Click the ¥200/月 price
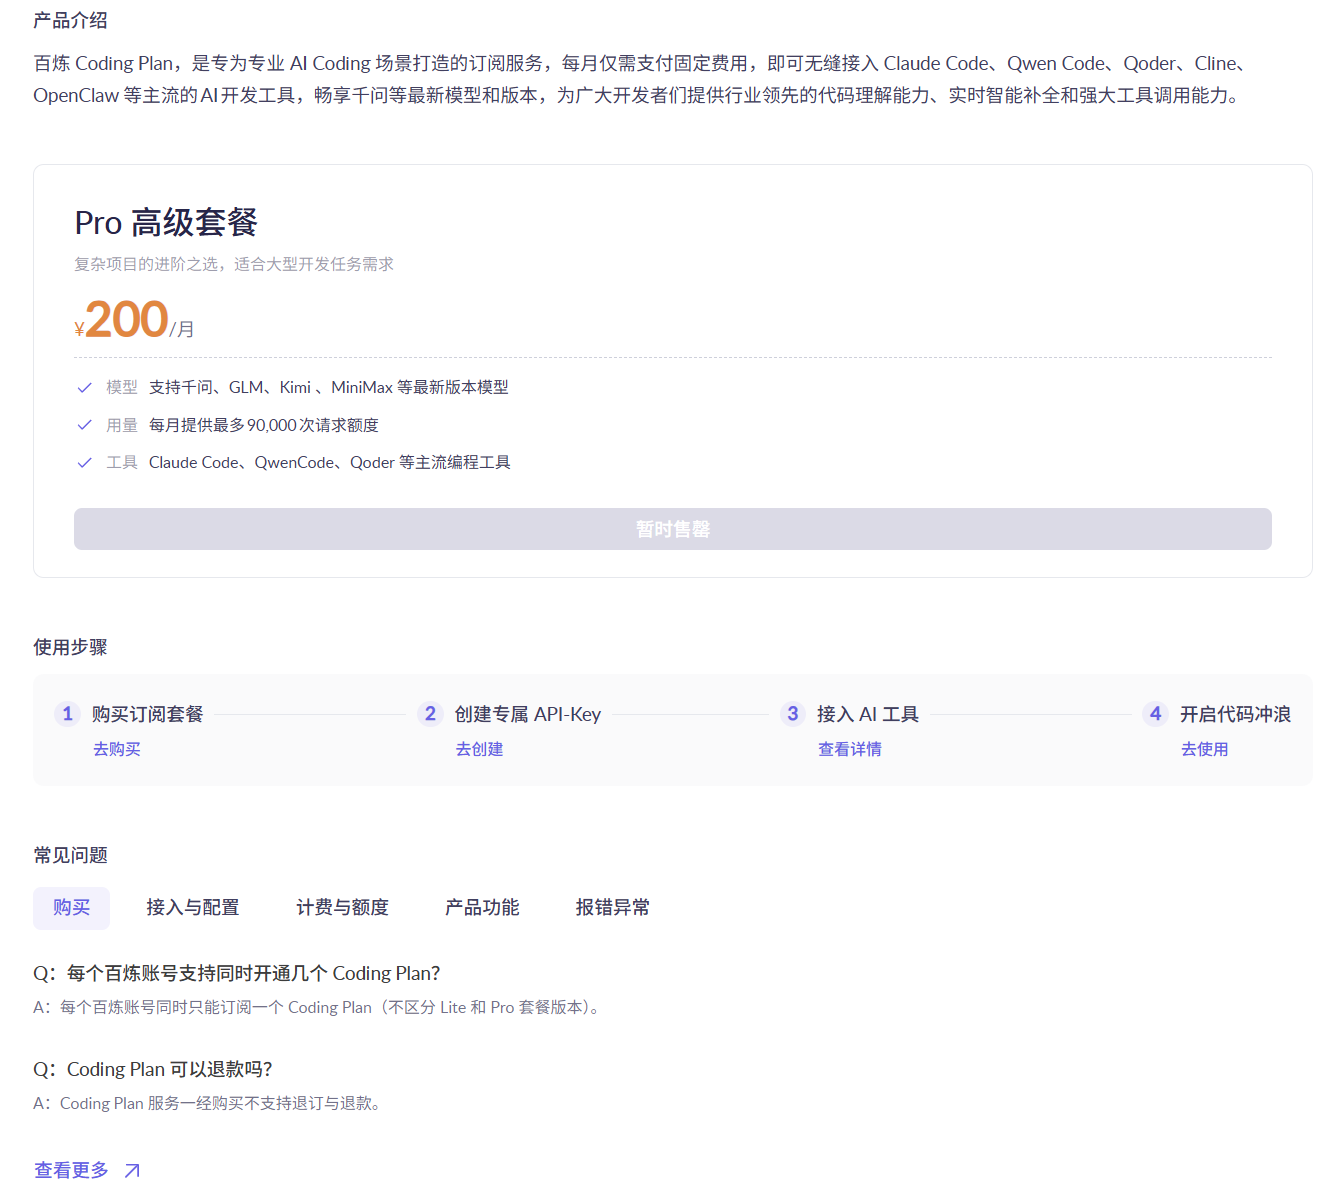This screenshot has height=1192, width=1334. [x=134, y=320]
